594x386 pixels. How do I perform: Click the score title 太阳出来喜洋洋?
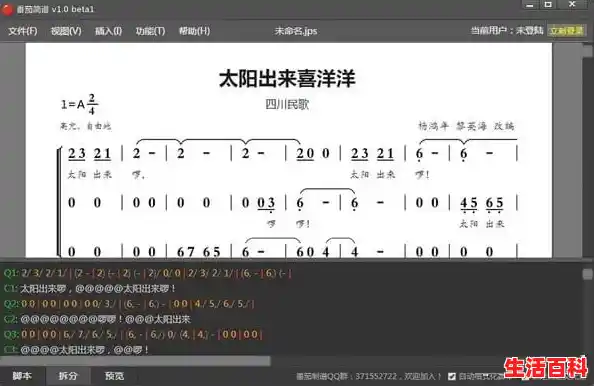(x=287, y=78)
